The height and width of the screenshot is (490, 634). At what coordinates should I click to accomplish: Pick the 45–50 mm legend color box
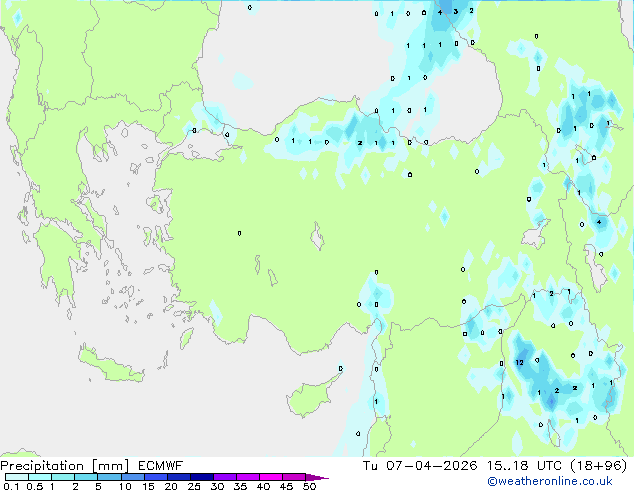[x=294, y=477]
